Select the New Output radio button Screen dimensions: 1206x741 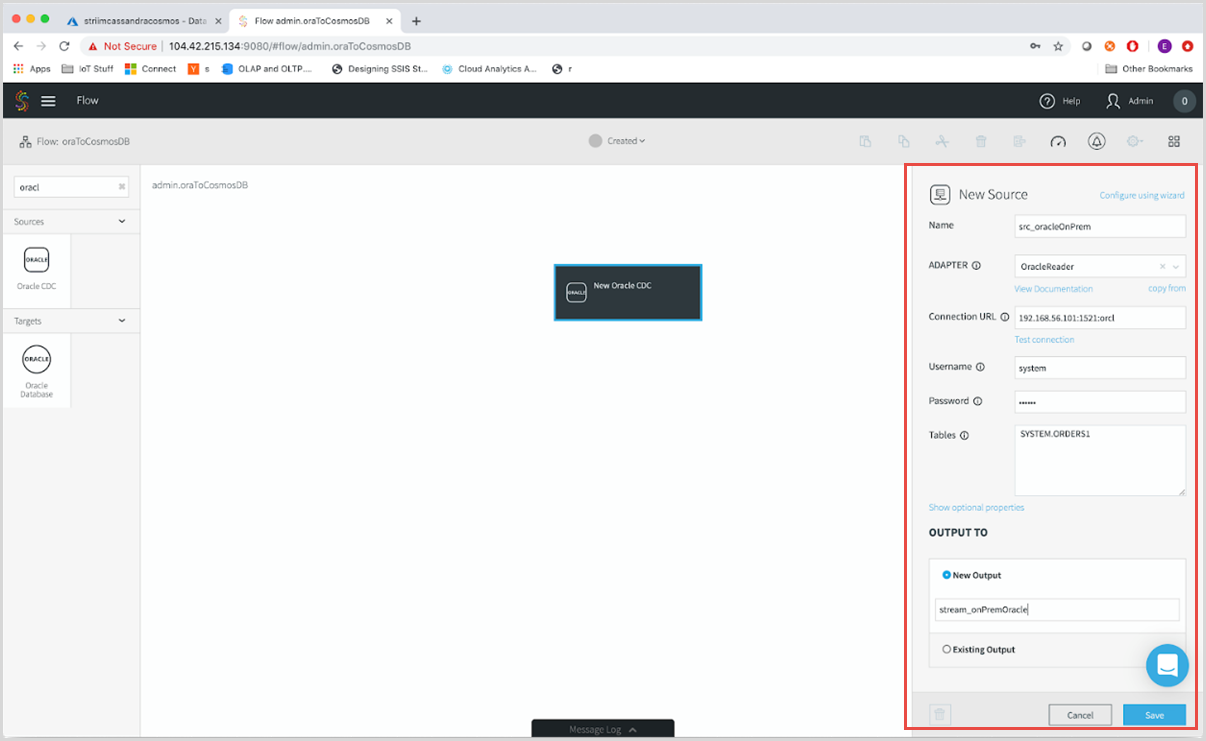point(946,574)
